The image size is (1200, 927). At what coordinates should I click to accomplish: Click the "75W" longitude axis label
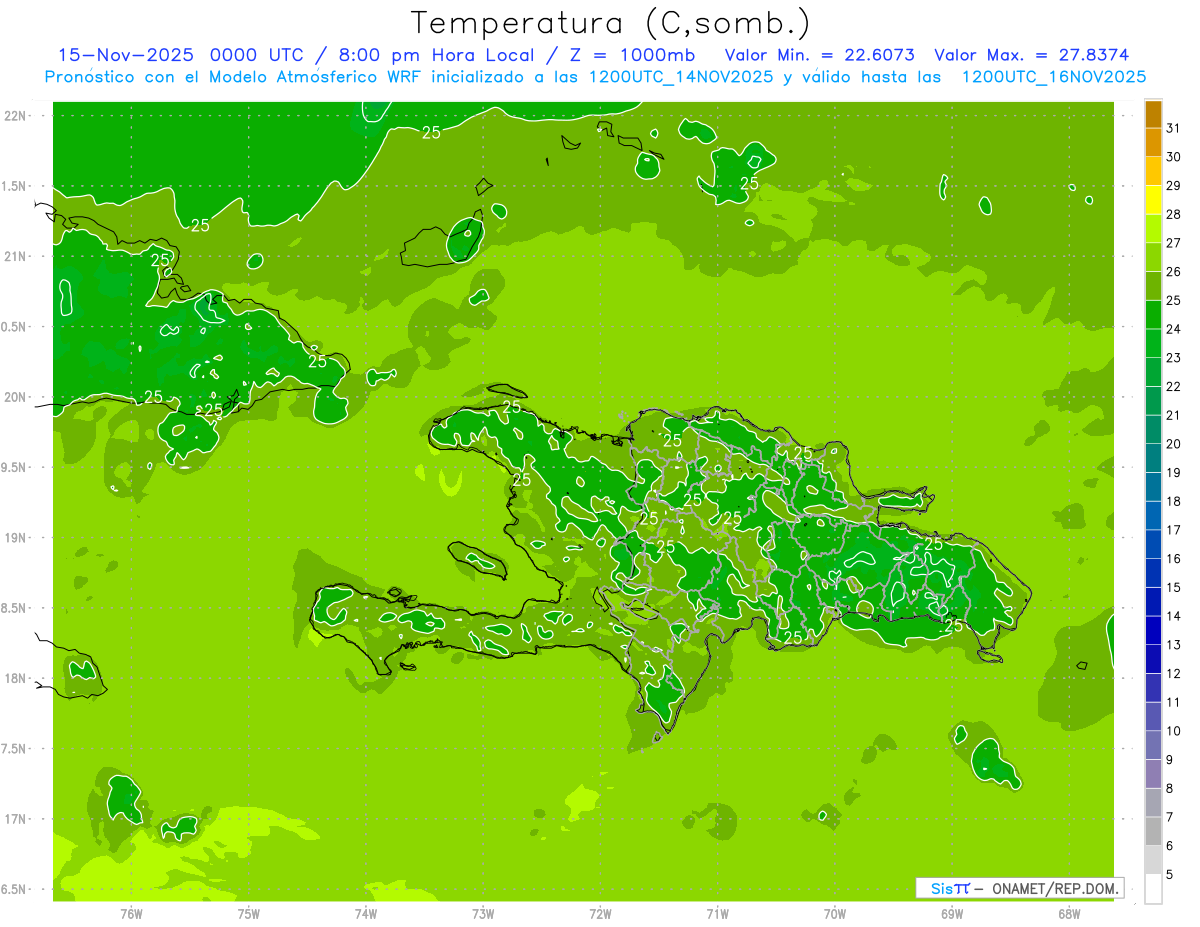249,914
